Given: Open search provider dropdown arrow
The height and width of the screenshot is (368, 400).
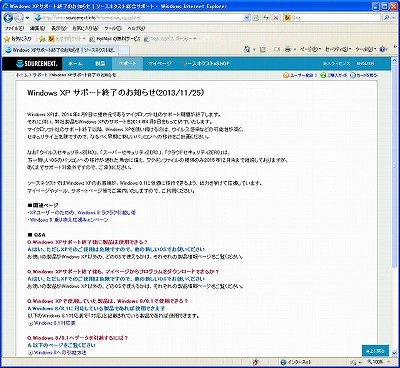Looking at the screenshot, I should tap(393, 18).
